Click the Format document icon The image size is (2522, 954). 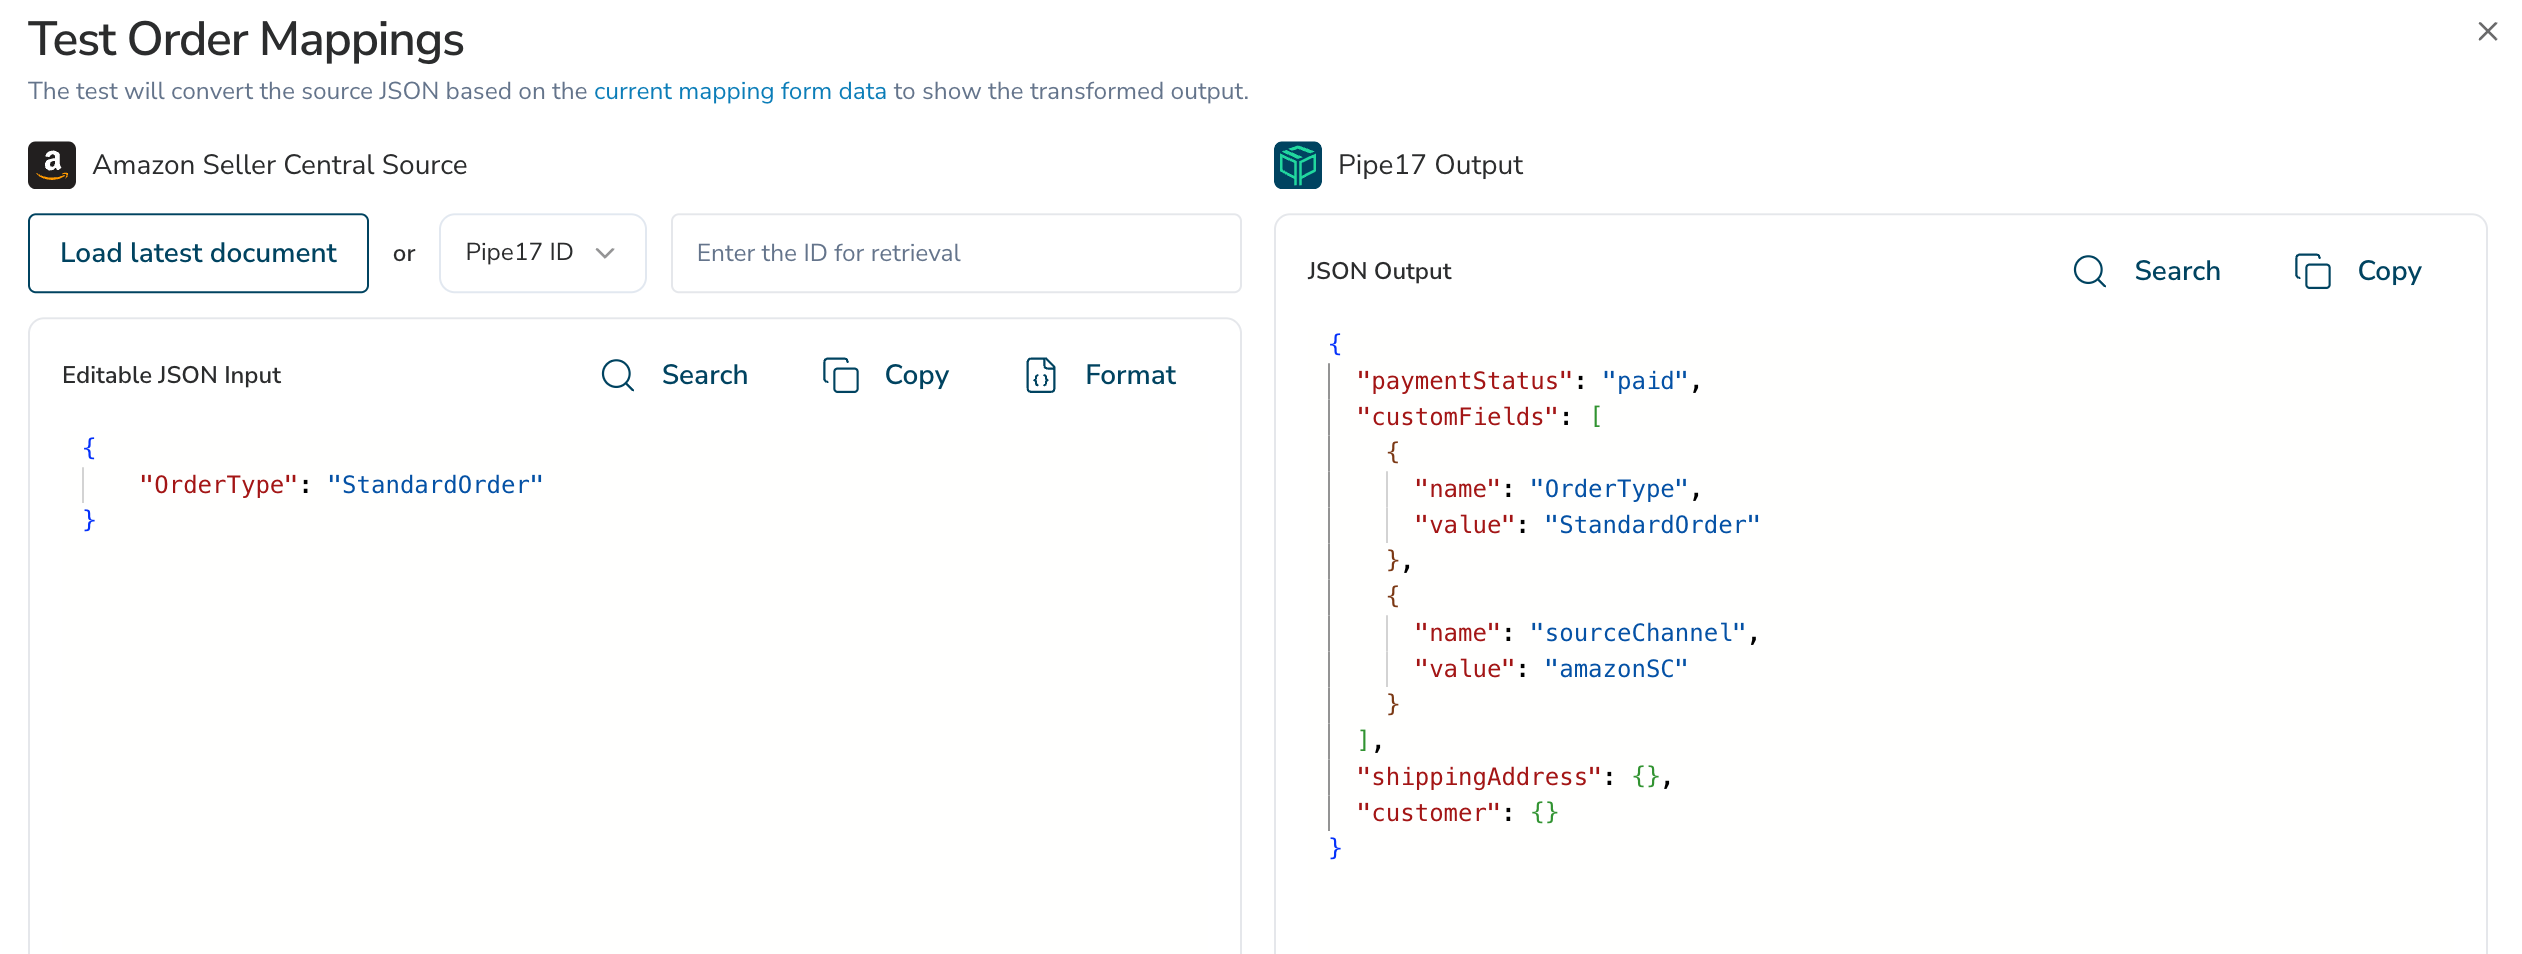pos(1041,375)
